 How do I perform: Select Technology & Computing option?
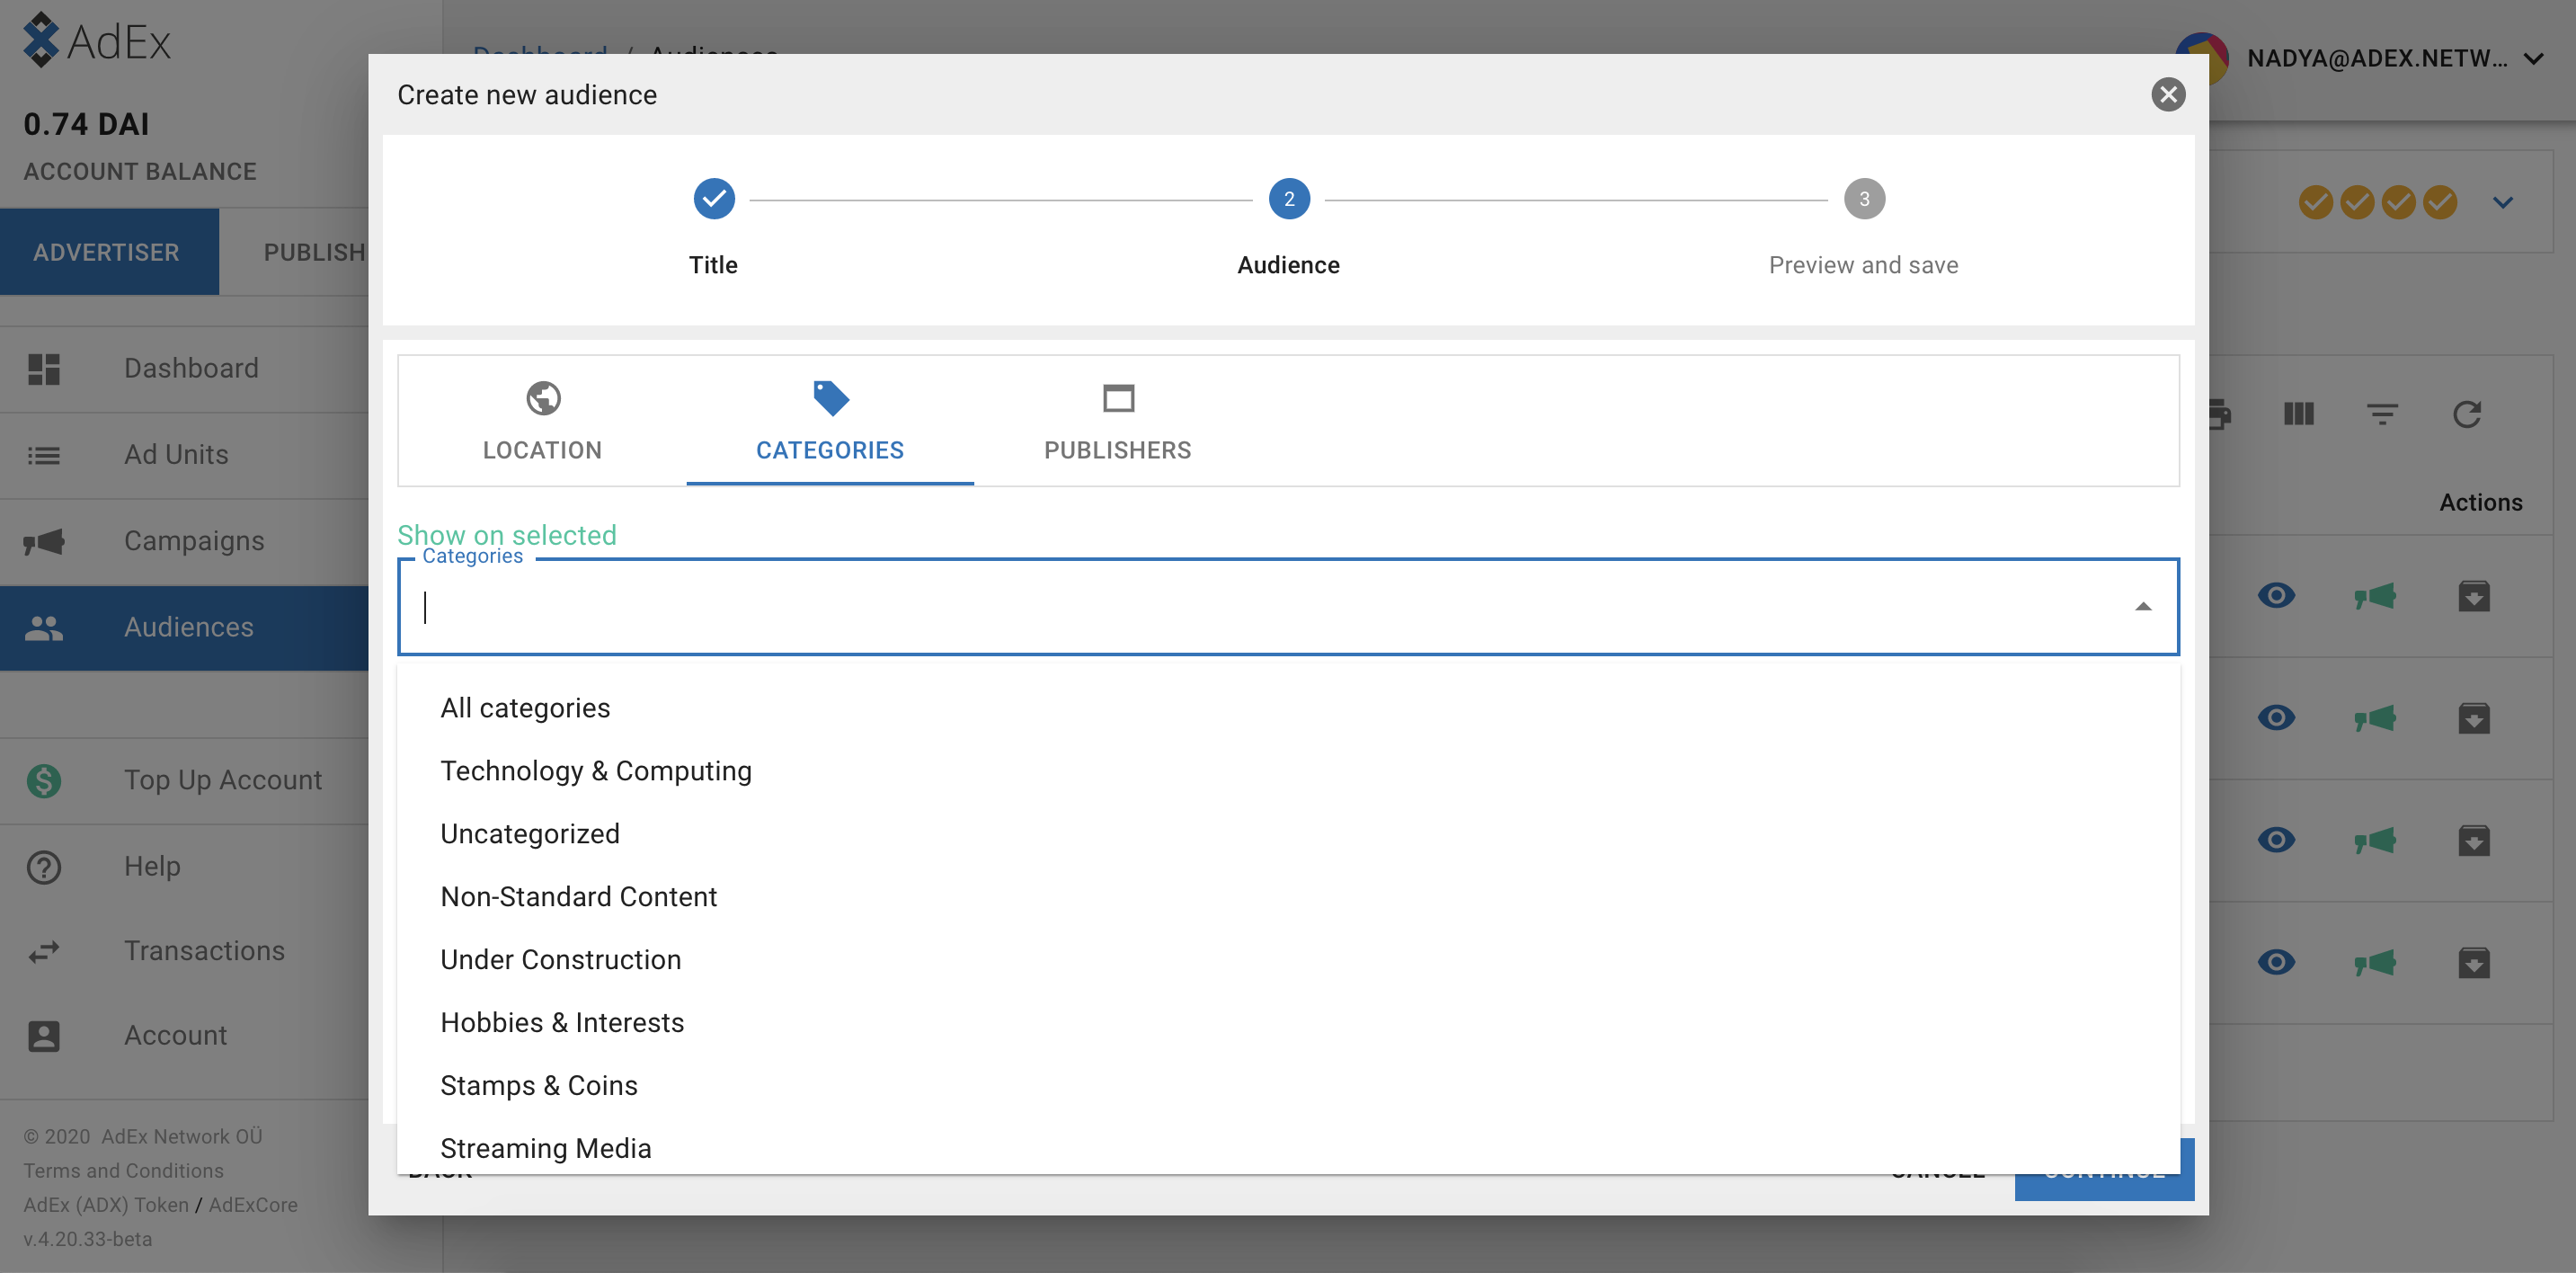point(1288,771)
